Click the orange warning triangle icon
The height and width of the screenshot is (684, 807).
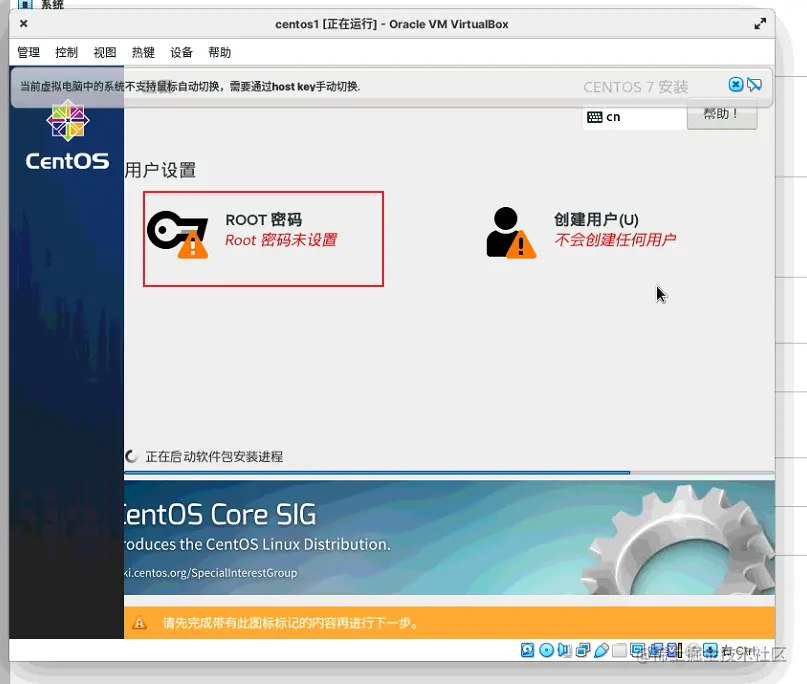pos(139,623)
